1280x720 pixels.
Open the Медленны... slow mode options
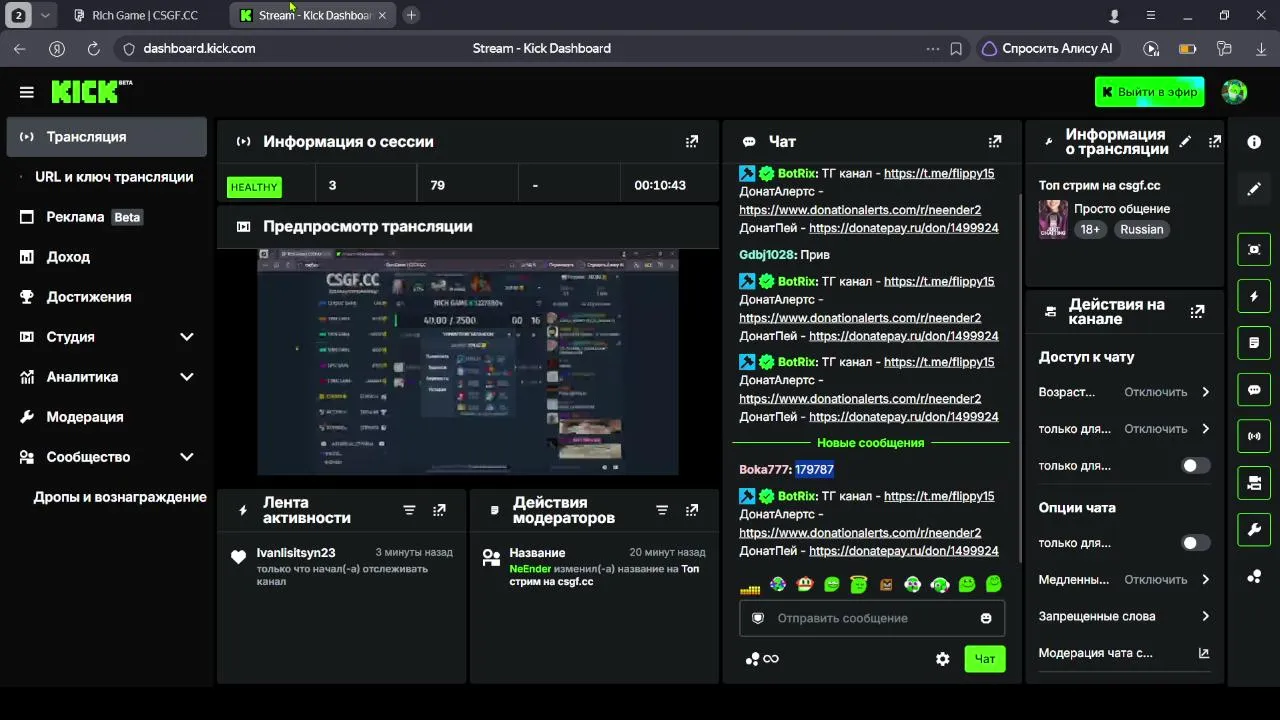(x=1124, y=580)
